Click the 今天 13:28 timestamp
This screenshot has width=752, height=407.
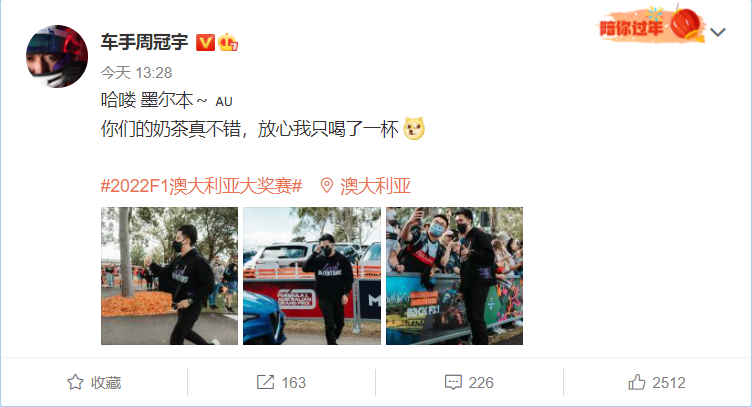(136, 73)
